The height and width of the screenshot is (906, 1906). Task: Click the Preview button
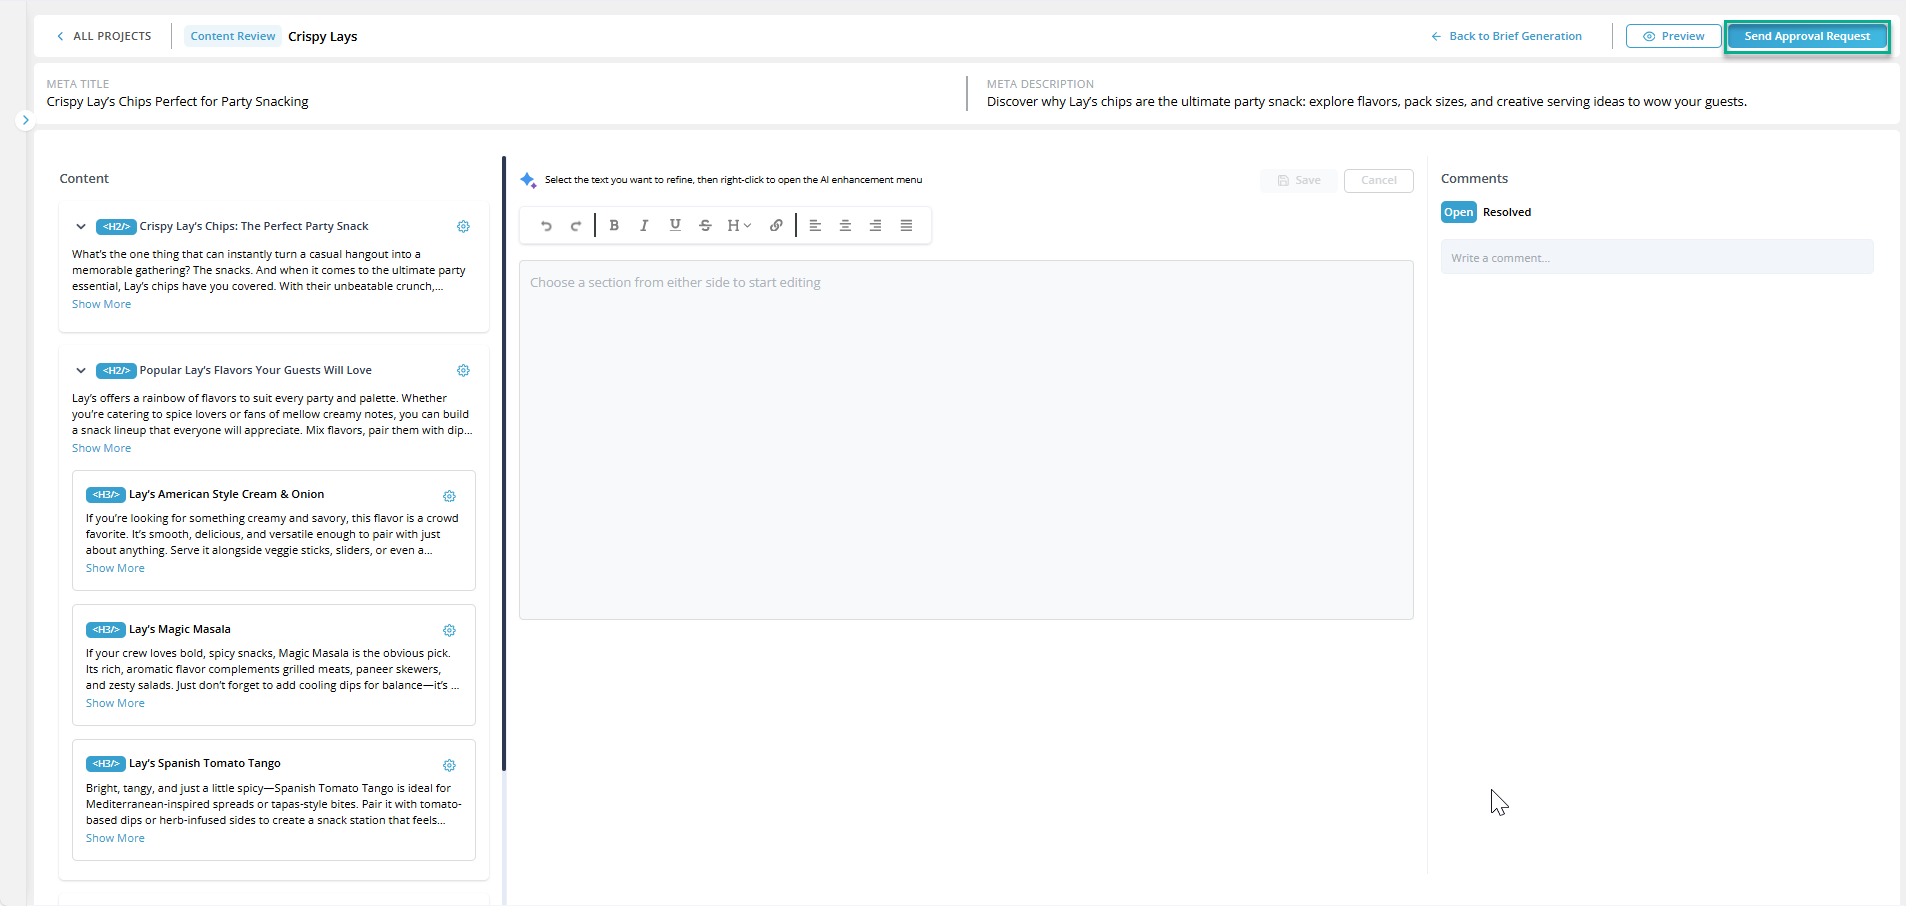[x=1673, y=36]
